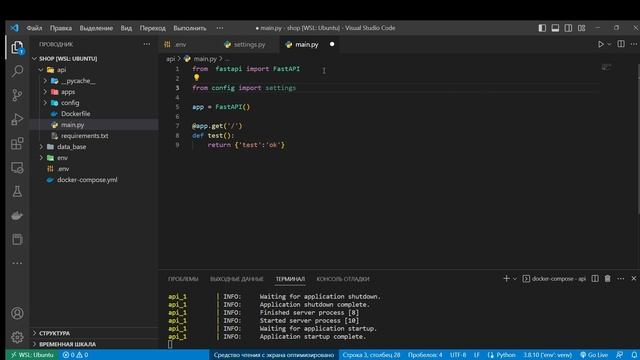Open requirements.txt in explorer
This screenshot has height=360, width=640.
point(94,136)
